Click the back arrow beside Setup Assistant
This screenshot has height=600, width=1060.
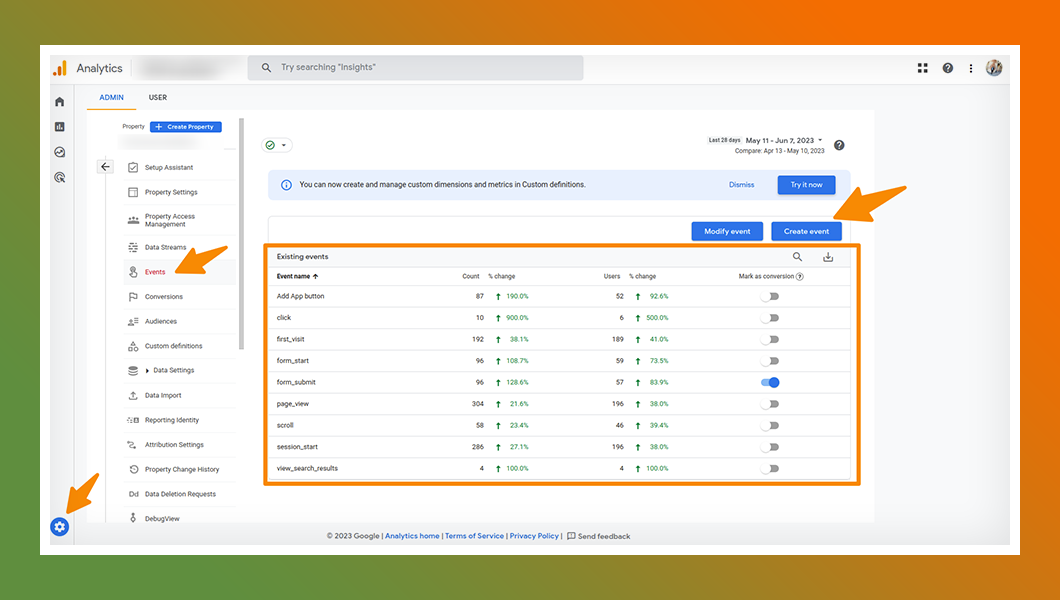coord(106,167)
